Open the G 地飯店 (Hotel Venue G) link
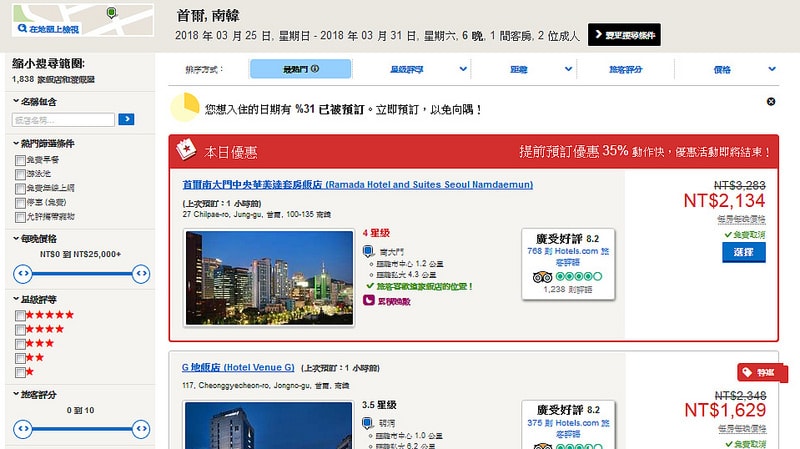800x449 pixels. (238, 367)
